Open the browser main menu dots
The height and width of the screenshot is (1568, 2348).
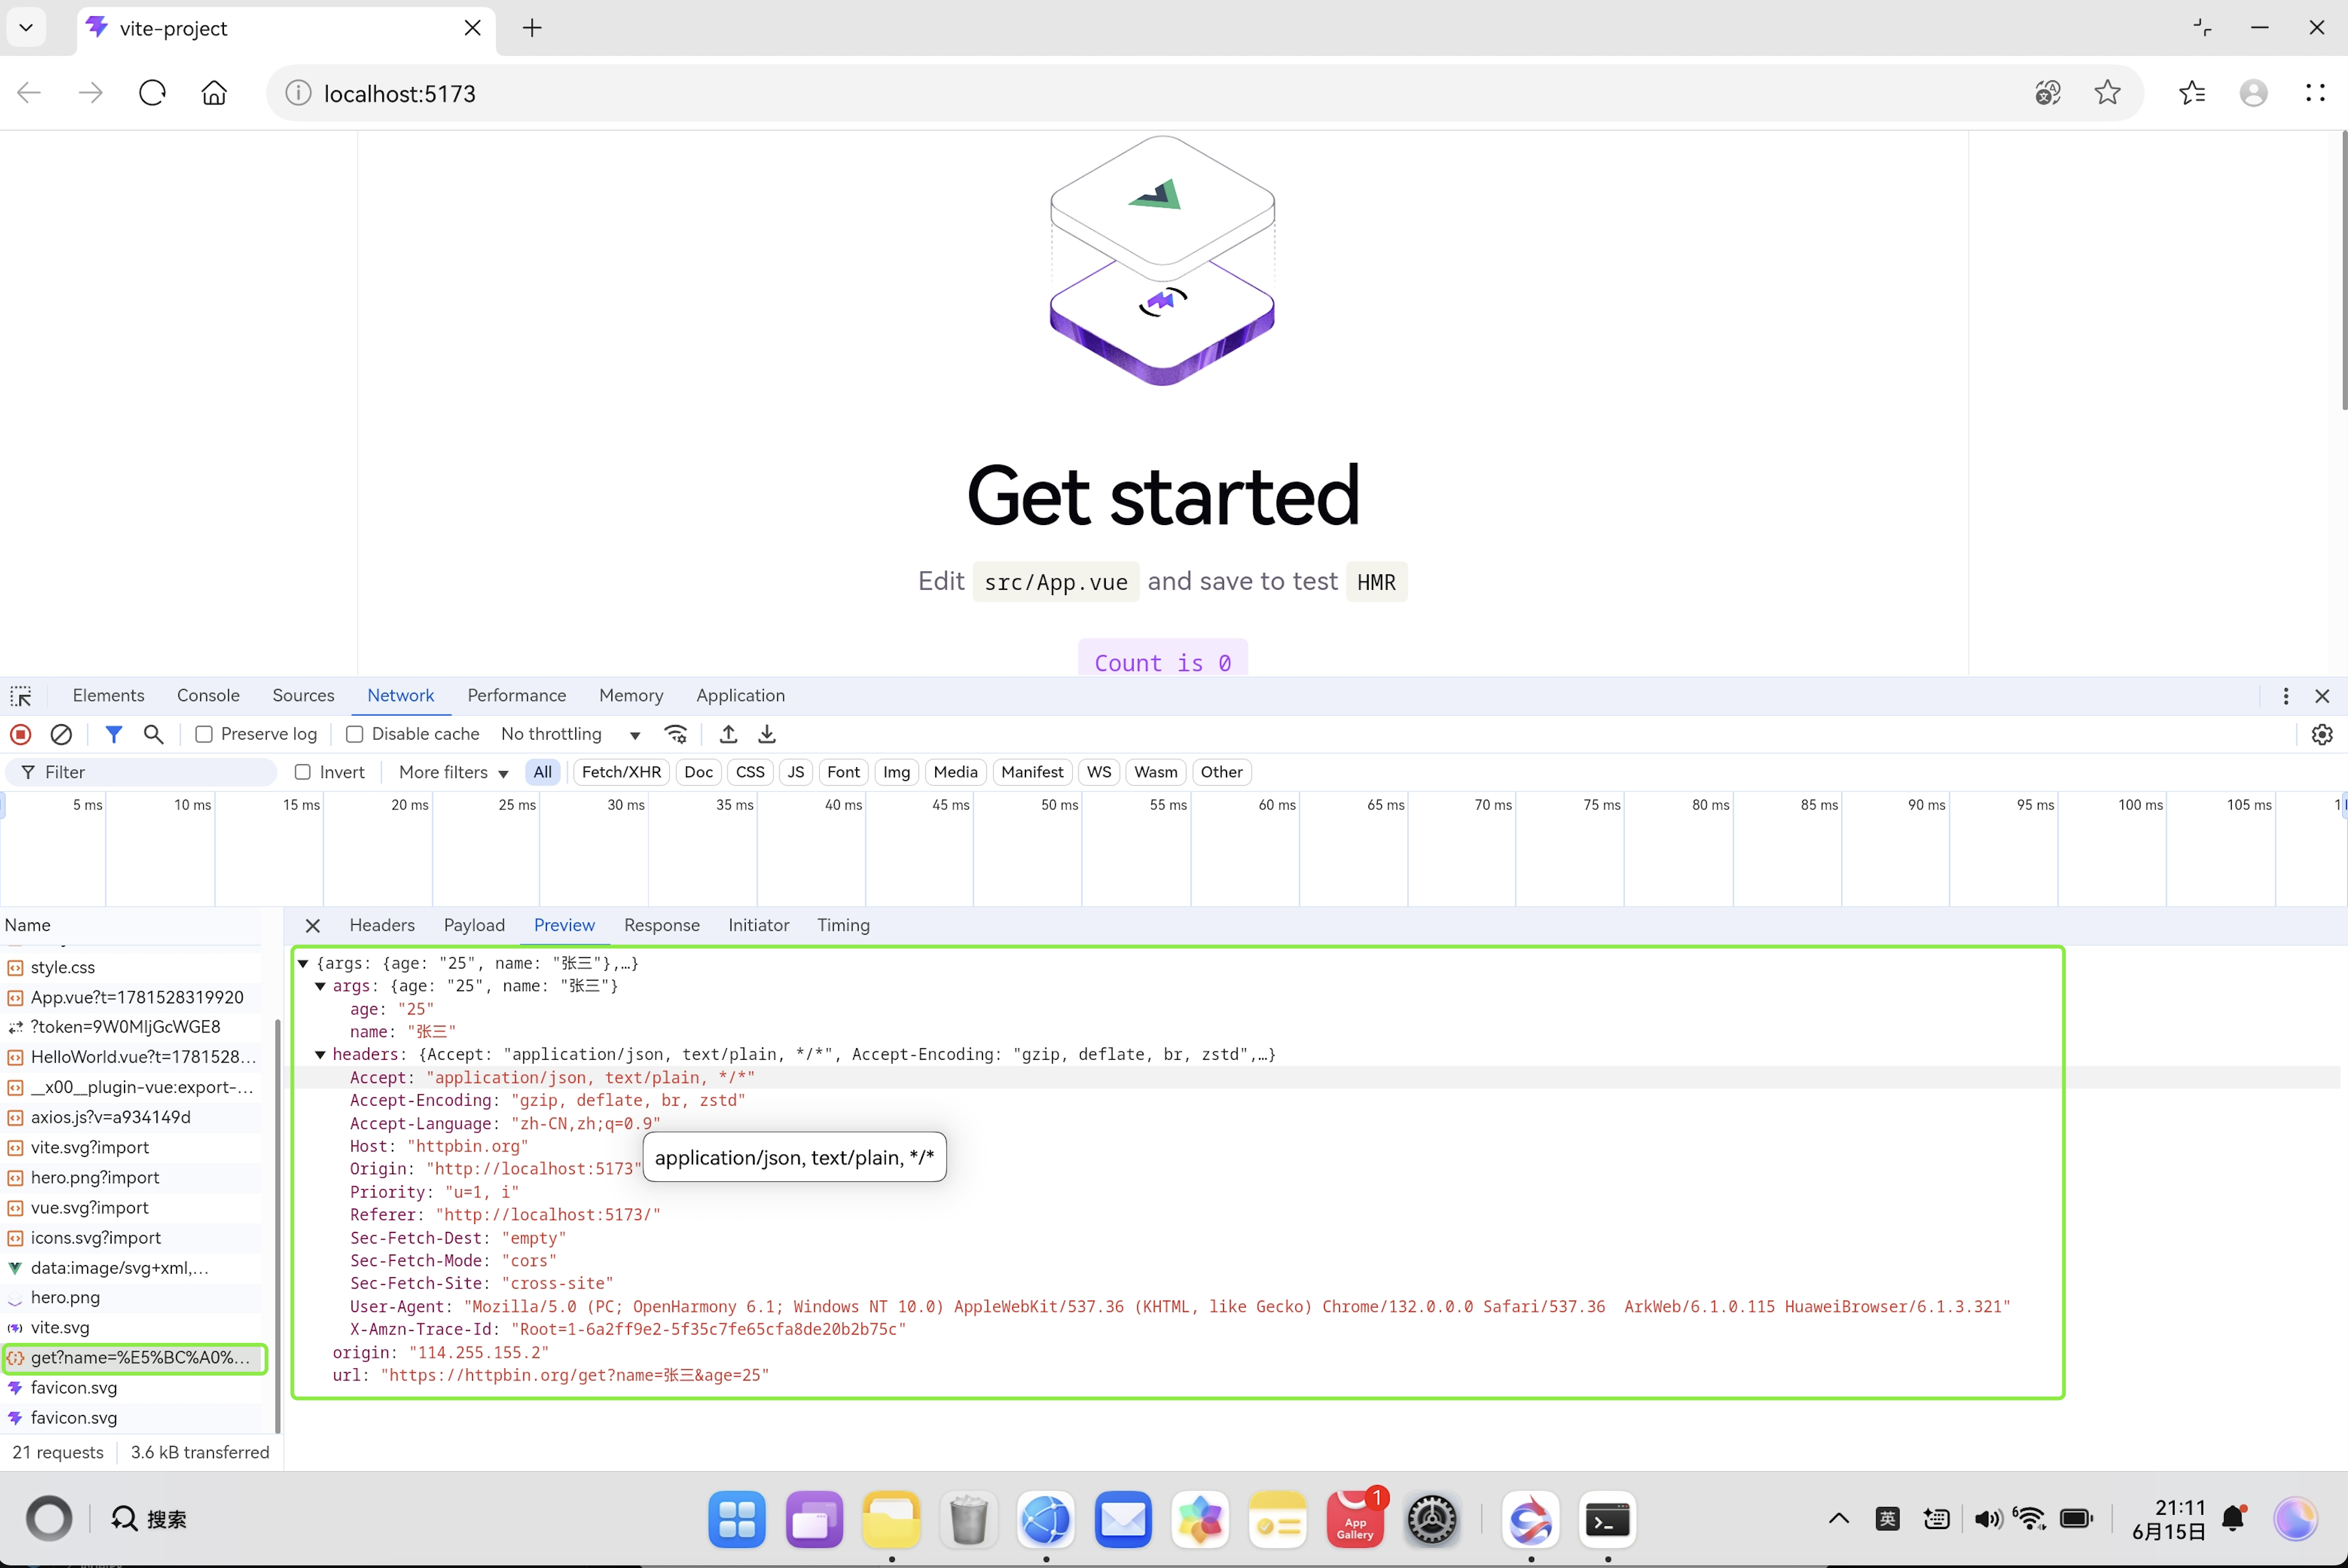[x=2315, y=93]
